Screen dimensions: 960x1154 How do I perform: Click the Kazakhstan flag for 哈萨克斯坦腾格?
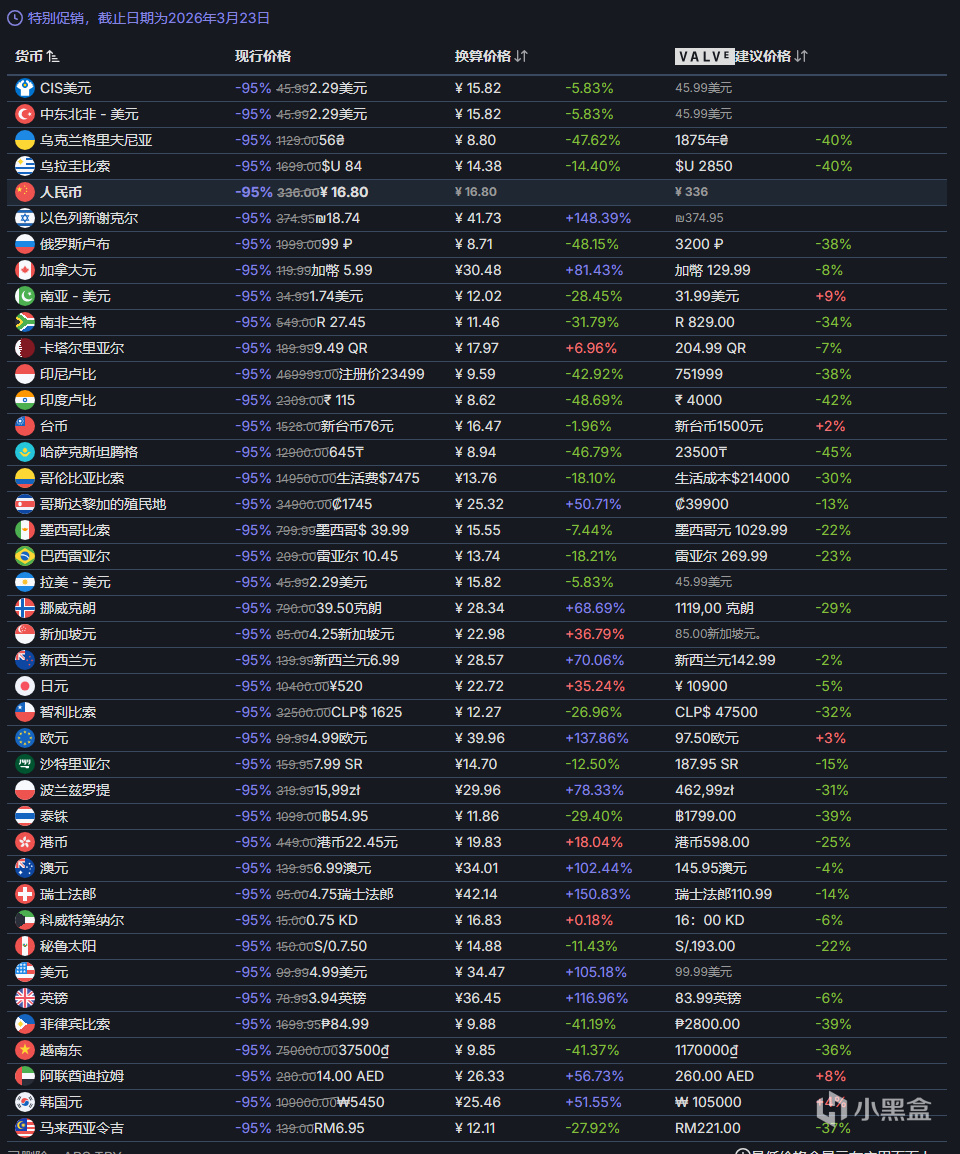tap(25, 452)
